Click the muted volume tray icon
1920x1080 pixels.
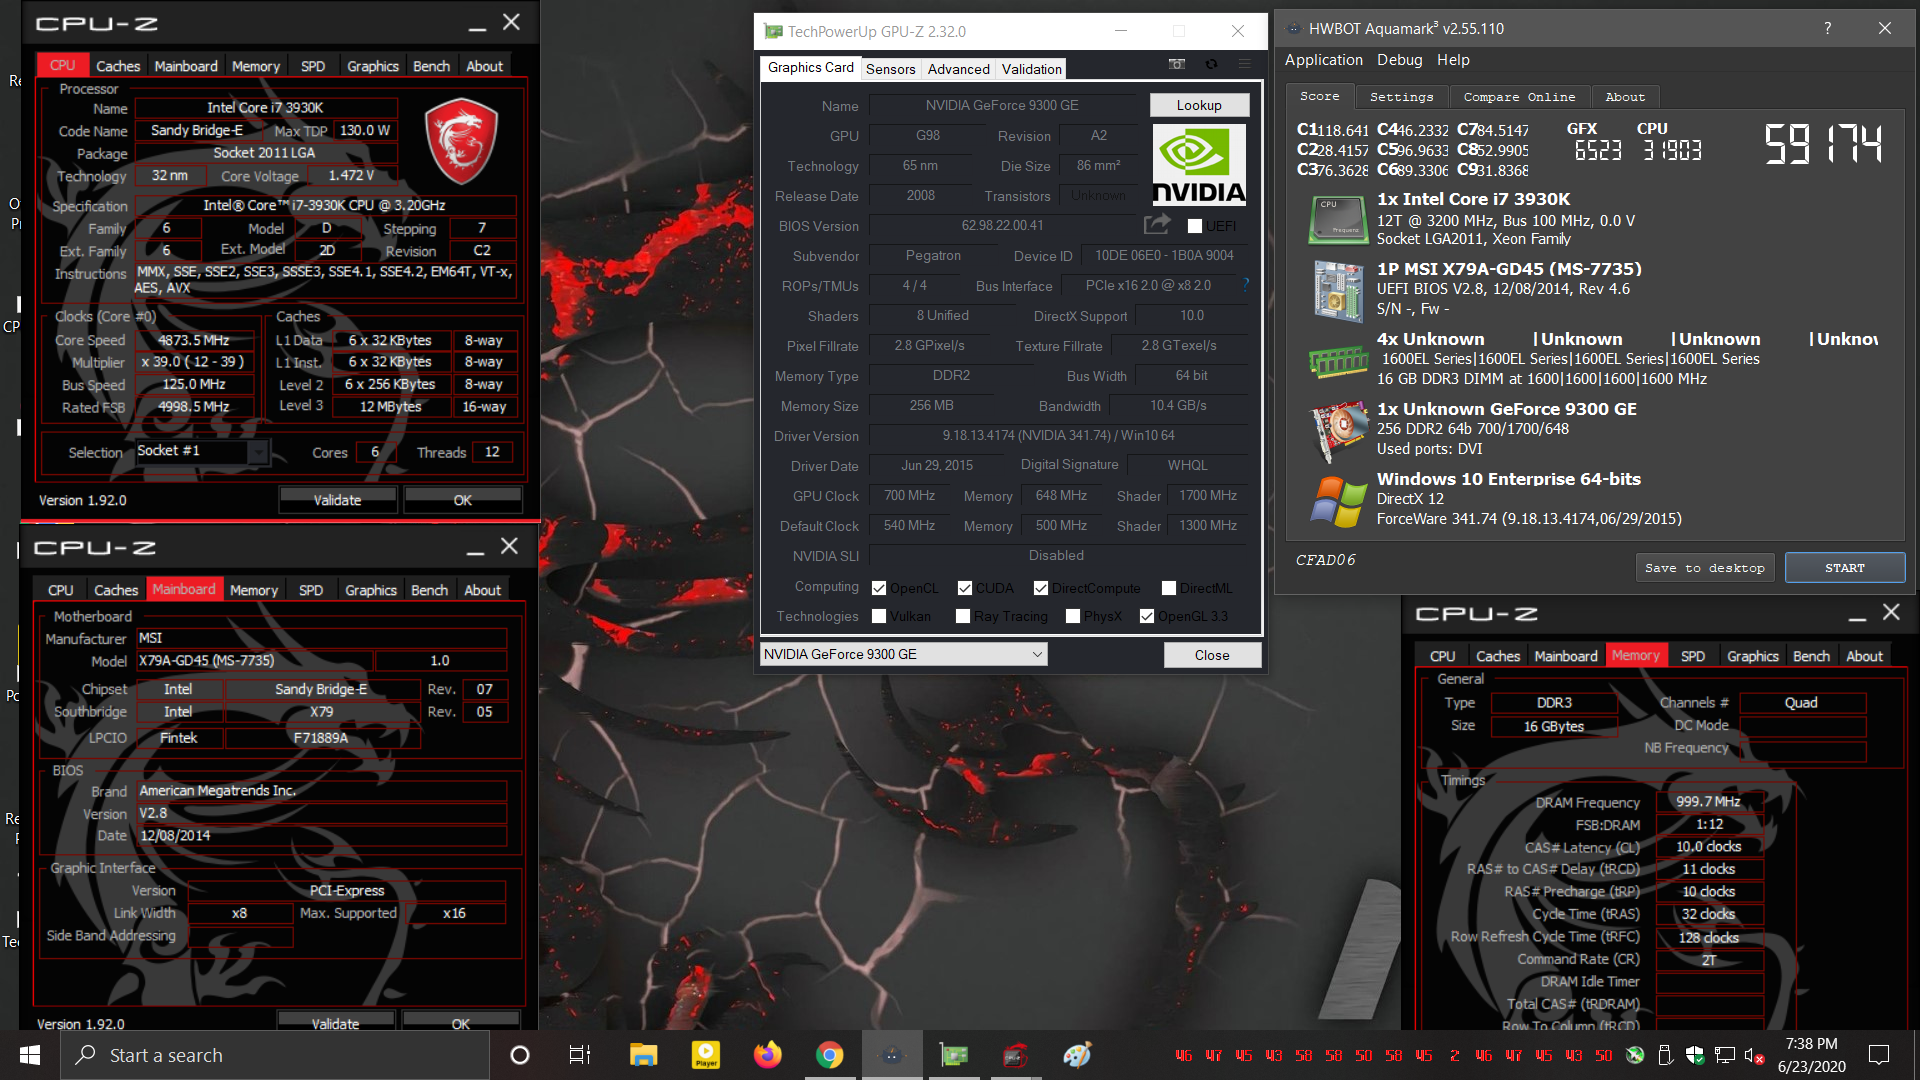1754,1055
